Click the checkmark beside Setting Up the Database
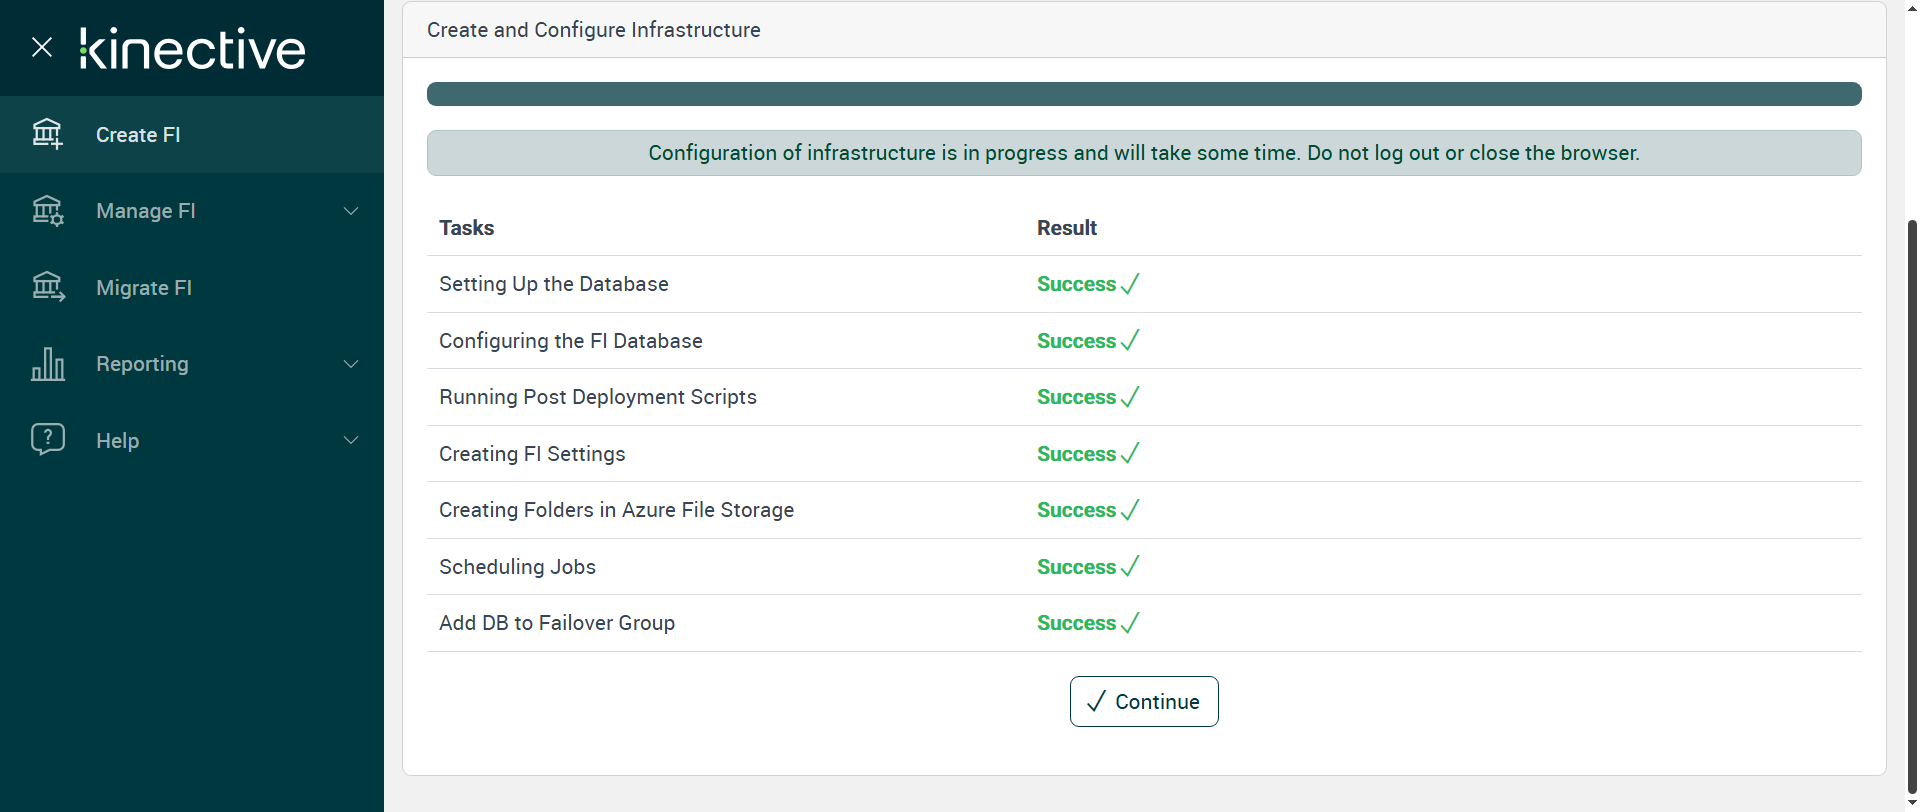 1130,284
